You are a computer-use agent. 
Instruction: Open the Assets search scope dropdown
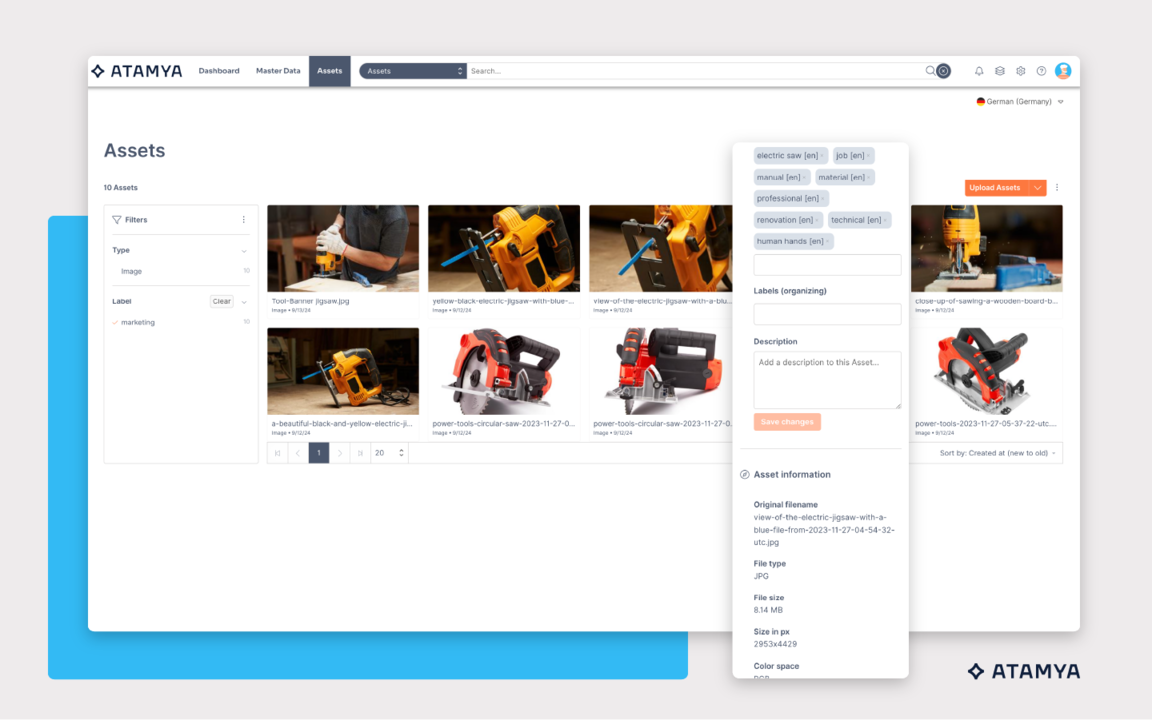413,71
